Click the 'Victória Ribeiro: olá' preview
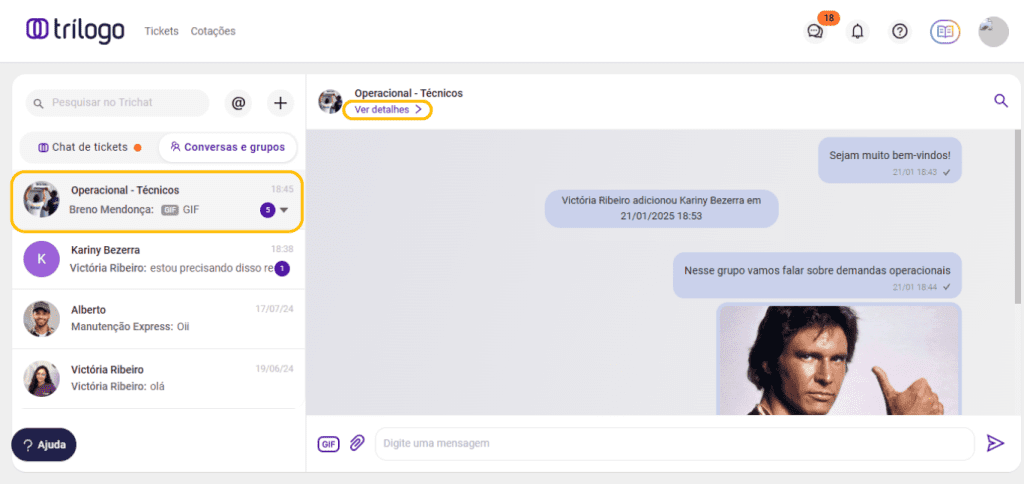The height and width of the screenshot is (484, 1024). tap(118, 387)
